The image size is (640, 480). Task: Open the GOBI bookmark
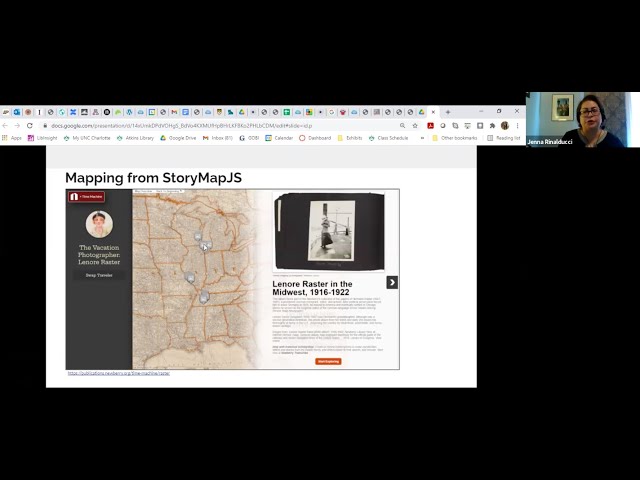pyautogui.click(x=249, y=138)
